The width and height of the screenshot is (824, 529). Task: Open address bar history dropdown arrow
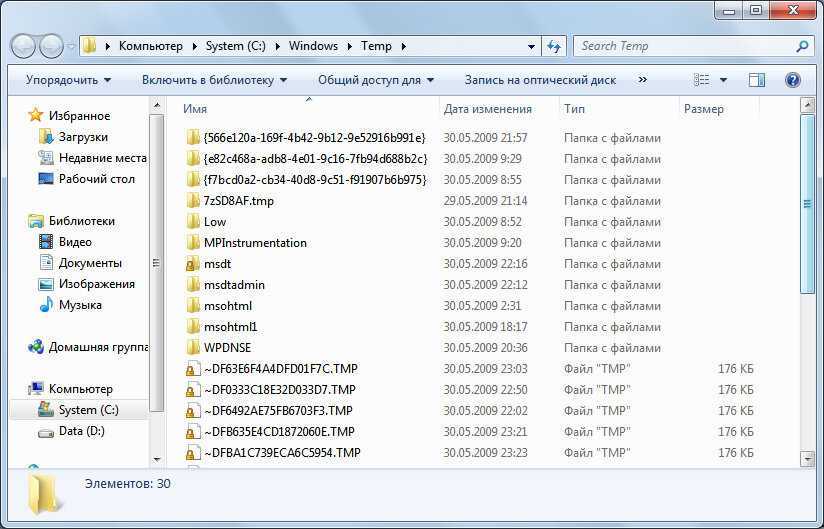531,47
